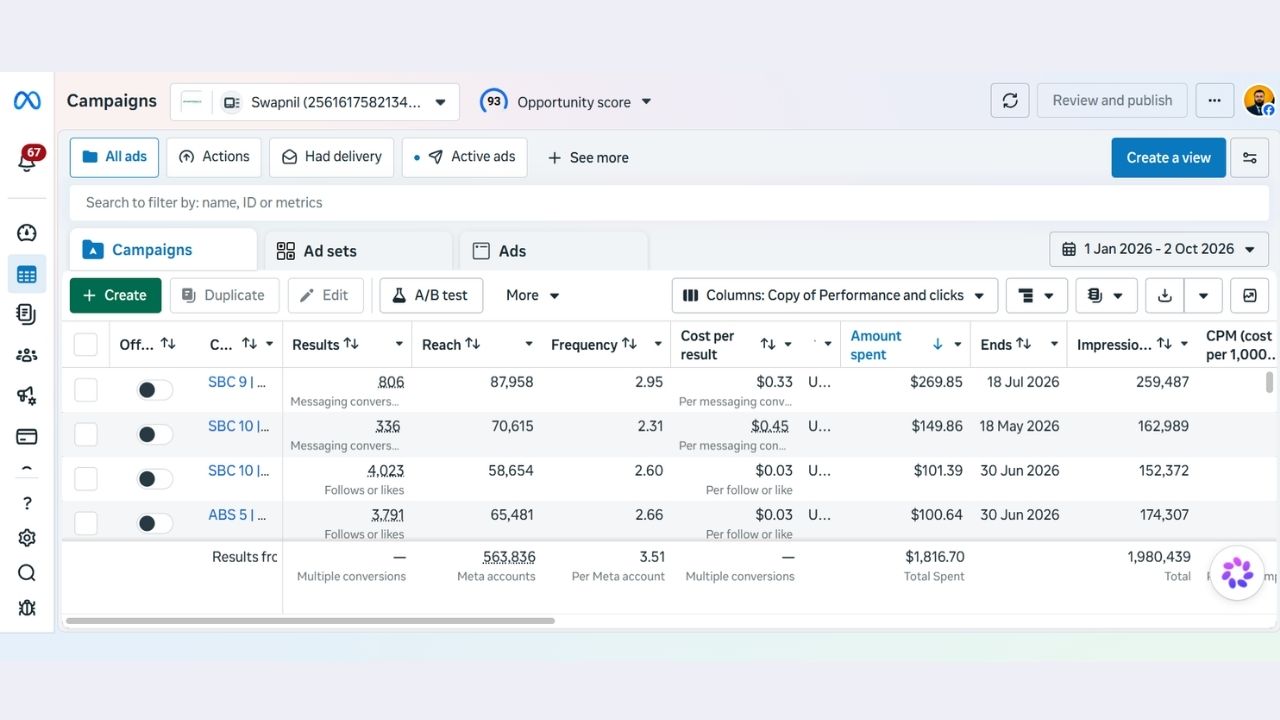Screen dimensions: 1280x720
Task: Expand the Opportunity score dropdown
Action: 566,102
